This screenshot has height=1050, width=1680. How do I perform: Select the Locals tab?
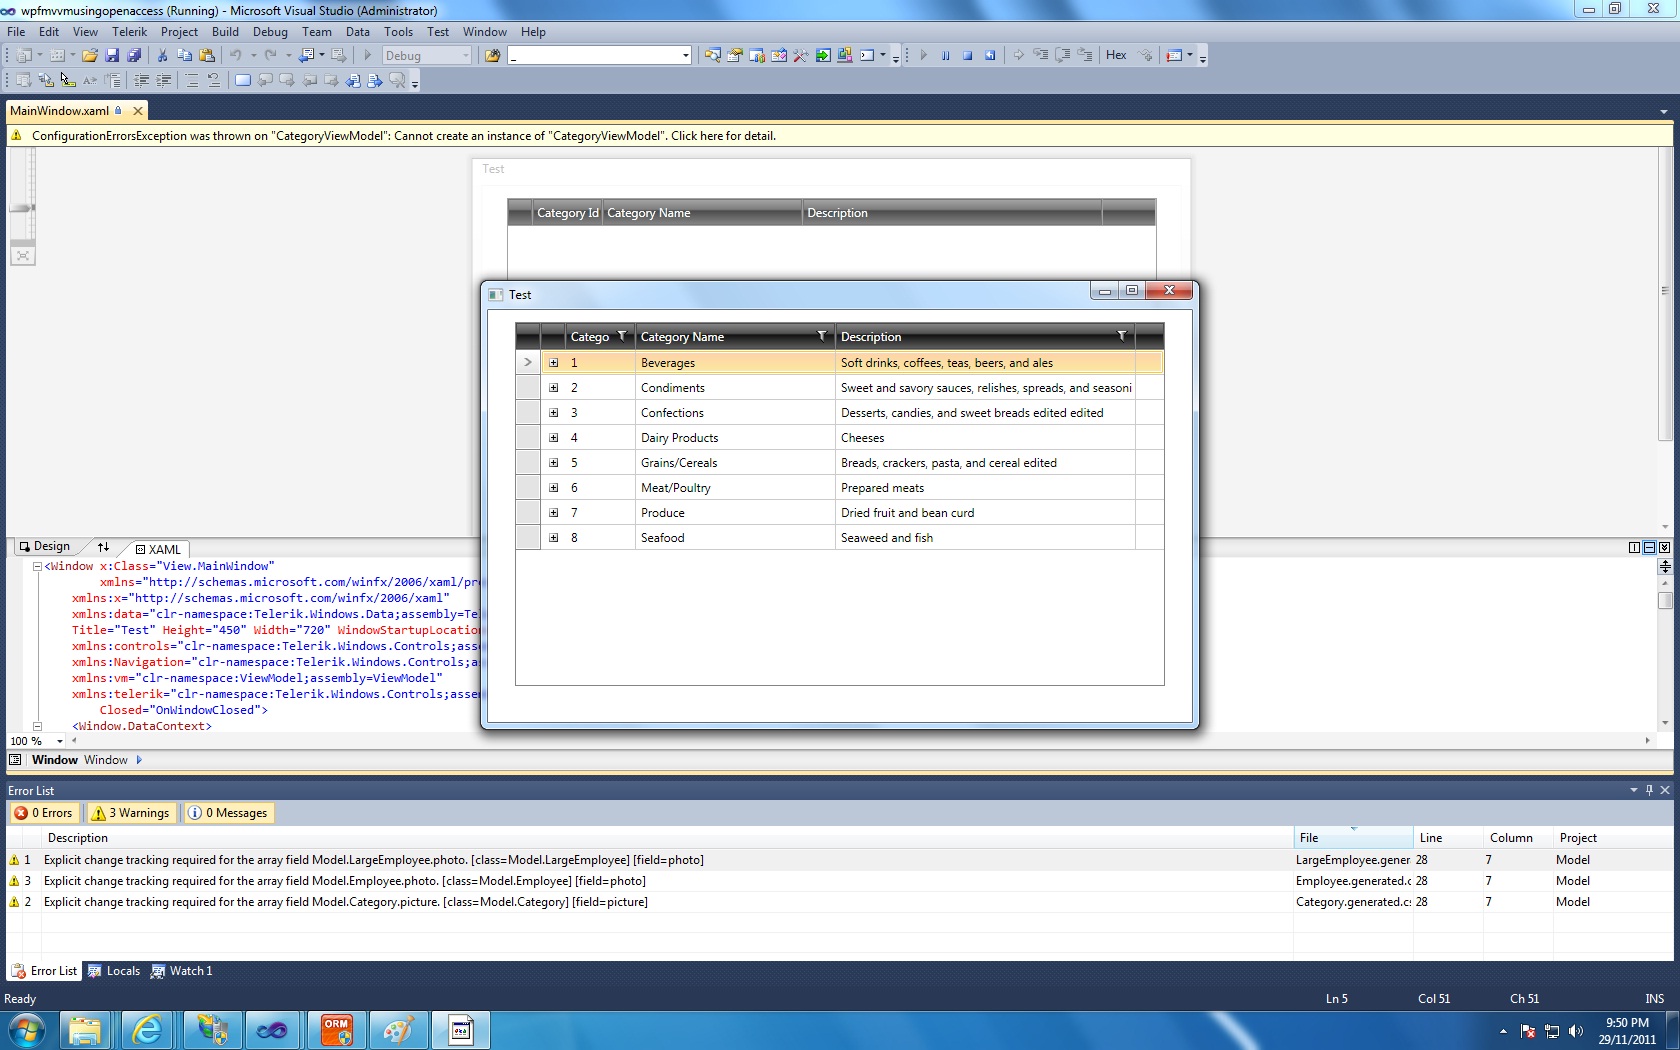[114, 971]
